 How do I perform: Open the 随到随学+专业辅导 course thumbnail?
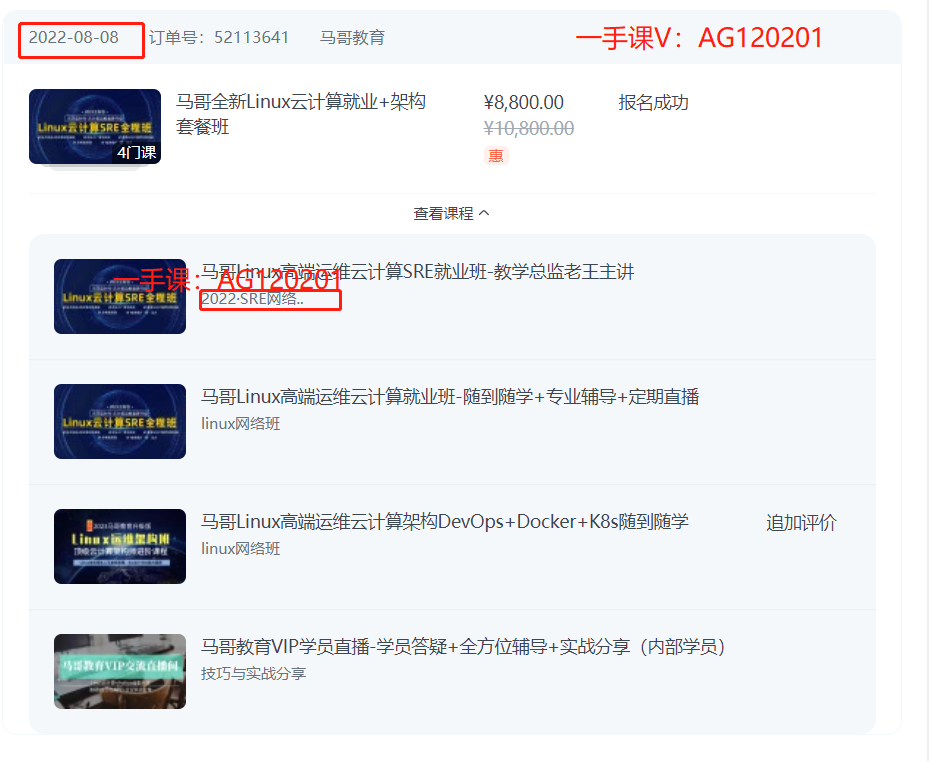[120, 421]
